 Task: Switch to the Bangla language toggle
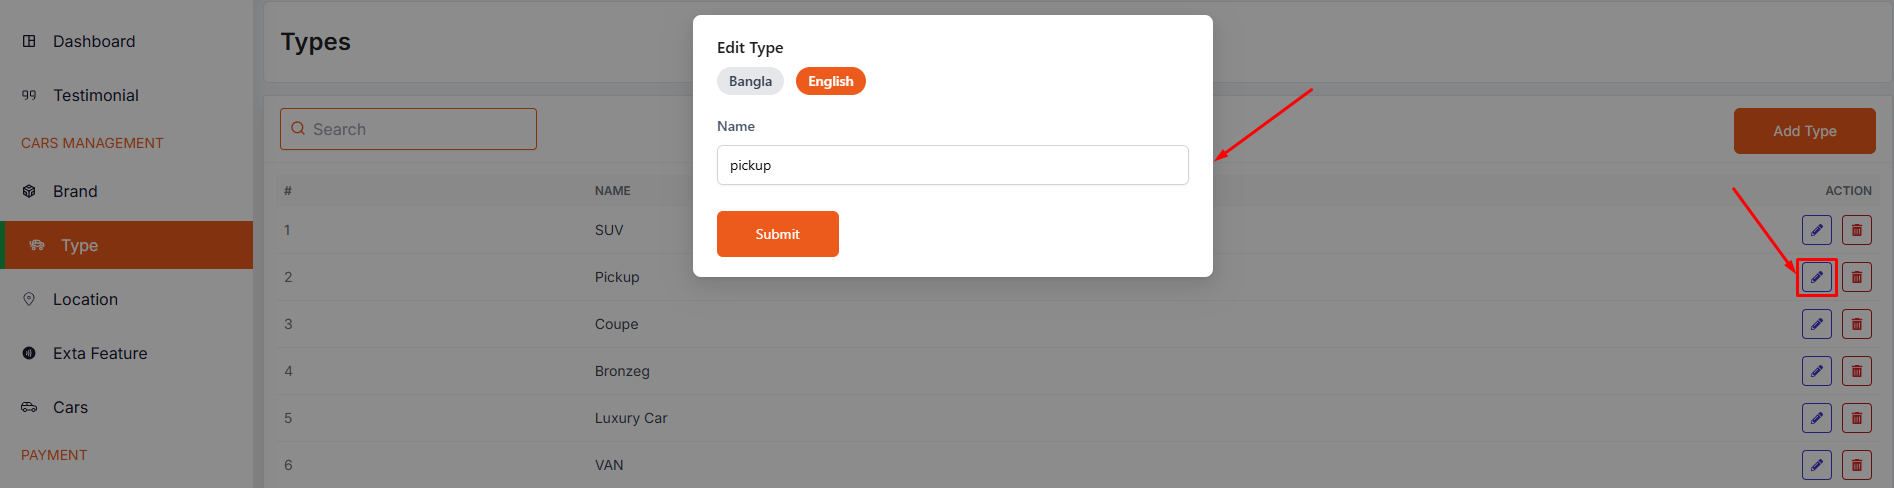750,81
